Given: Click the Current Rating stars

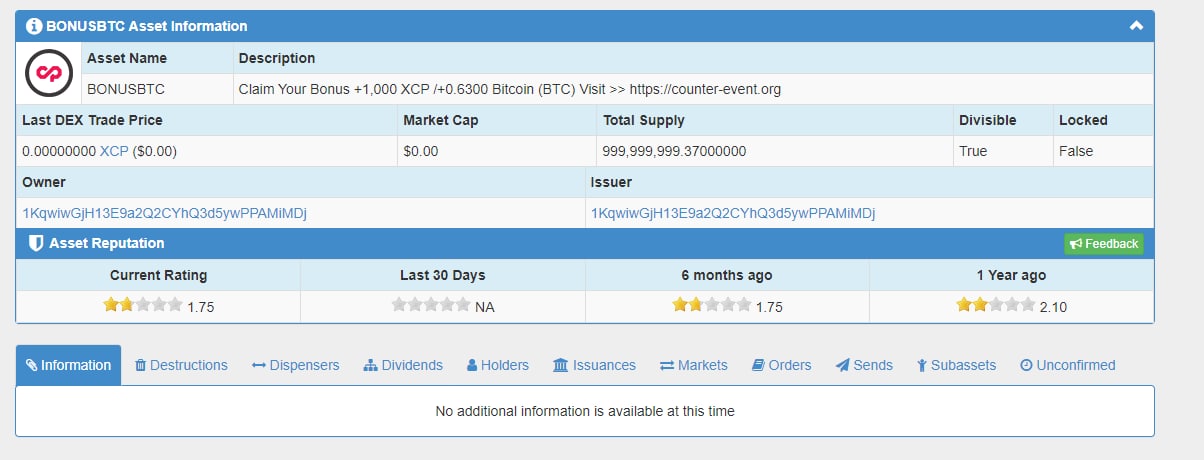Looking at the screenshot, I should tap(142, 305).
